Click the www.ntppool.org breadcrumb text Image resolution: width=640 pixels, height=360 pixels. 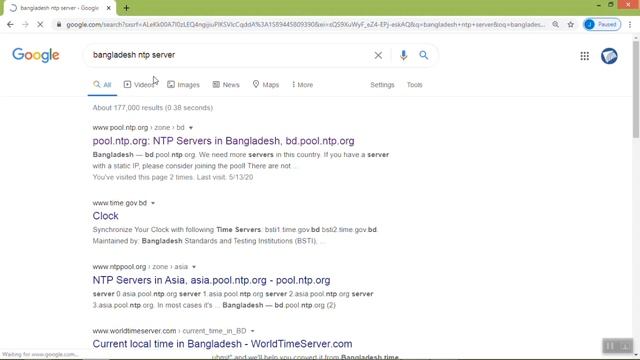coord(140,267)
